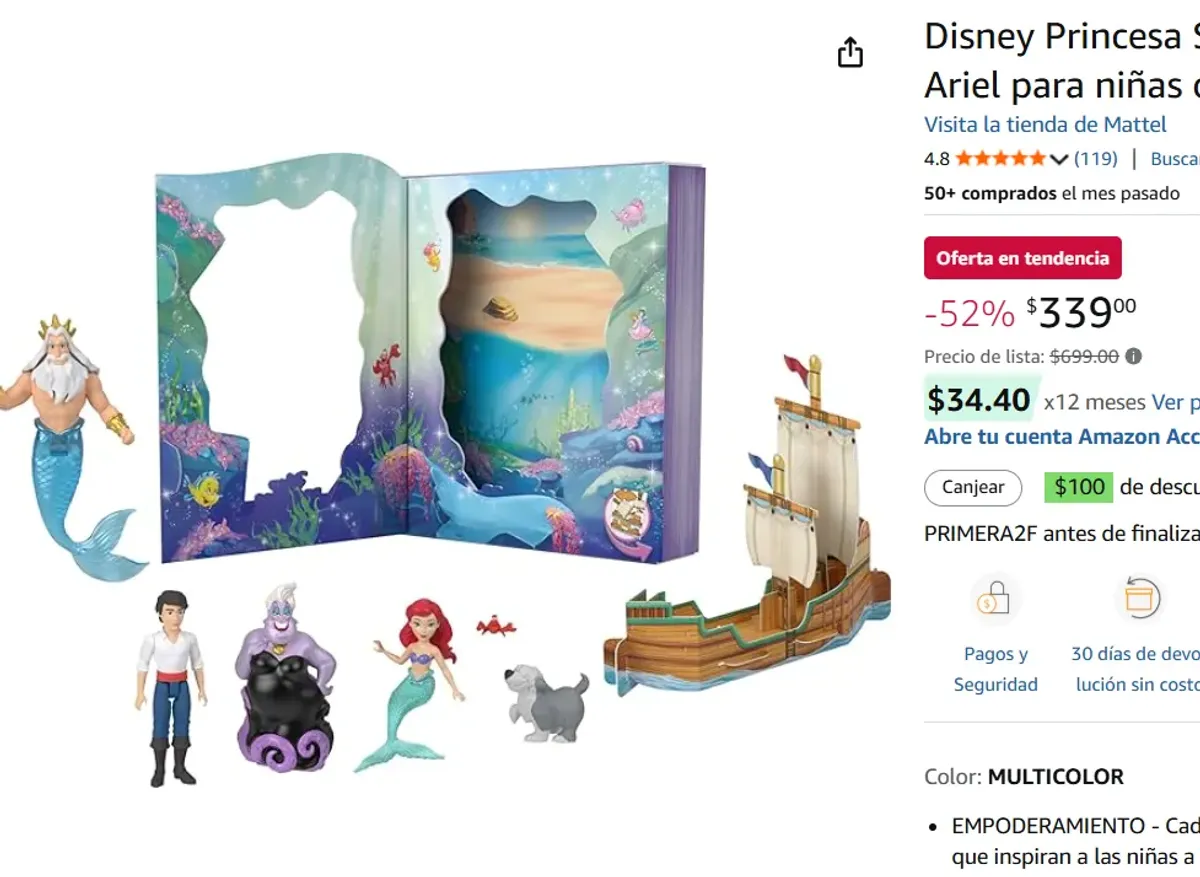The height and width of the screenshot is (877, 1200).
Task: Open the list price info tooltip icon
Action: pos(1135,356)
